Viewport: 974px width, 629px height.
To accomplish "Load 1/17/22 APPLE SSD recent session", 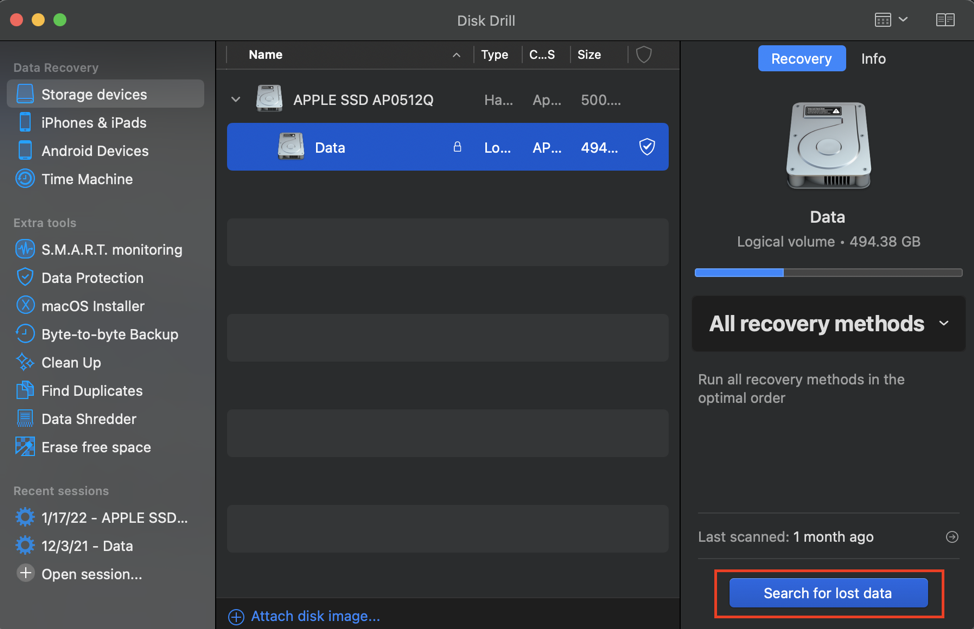I will pos(114,518).
